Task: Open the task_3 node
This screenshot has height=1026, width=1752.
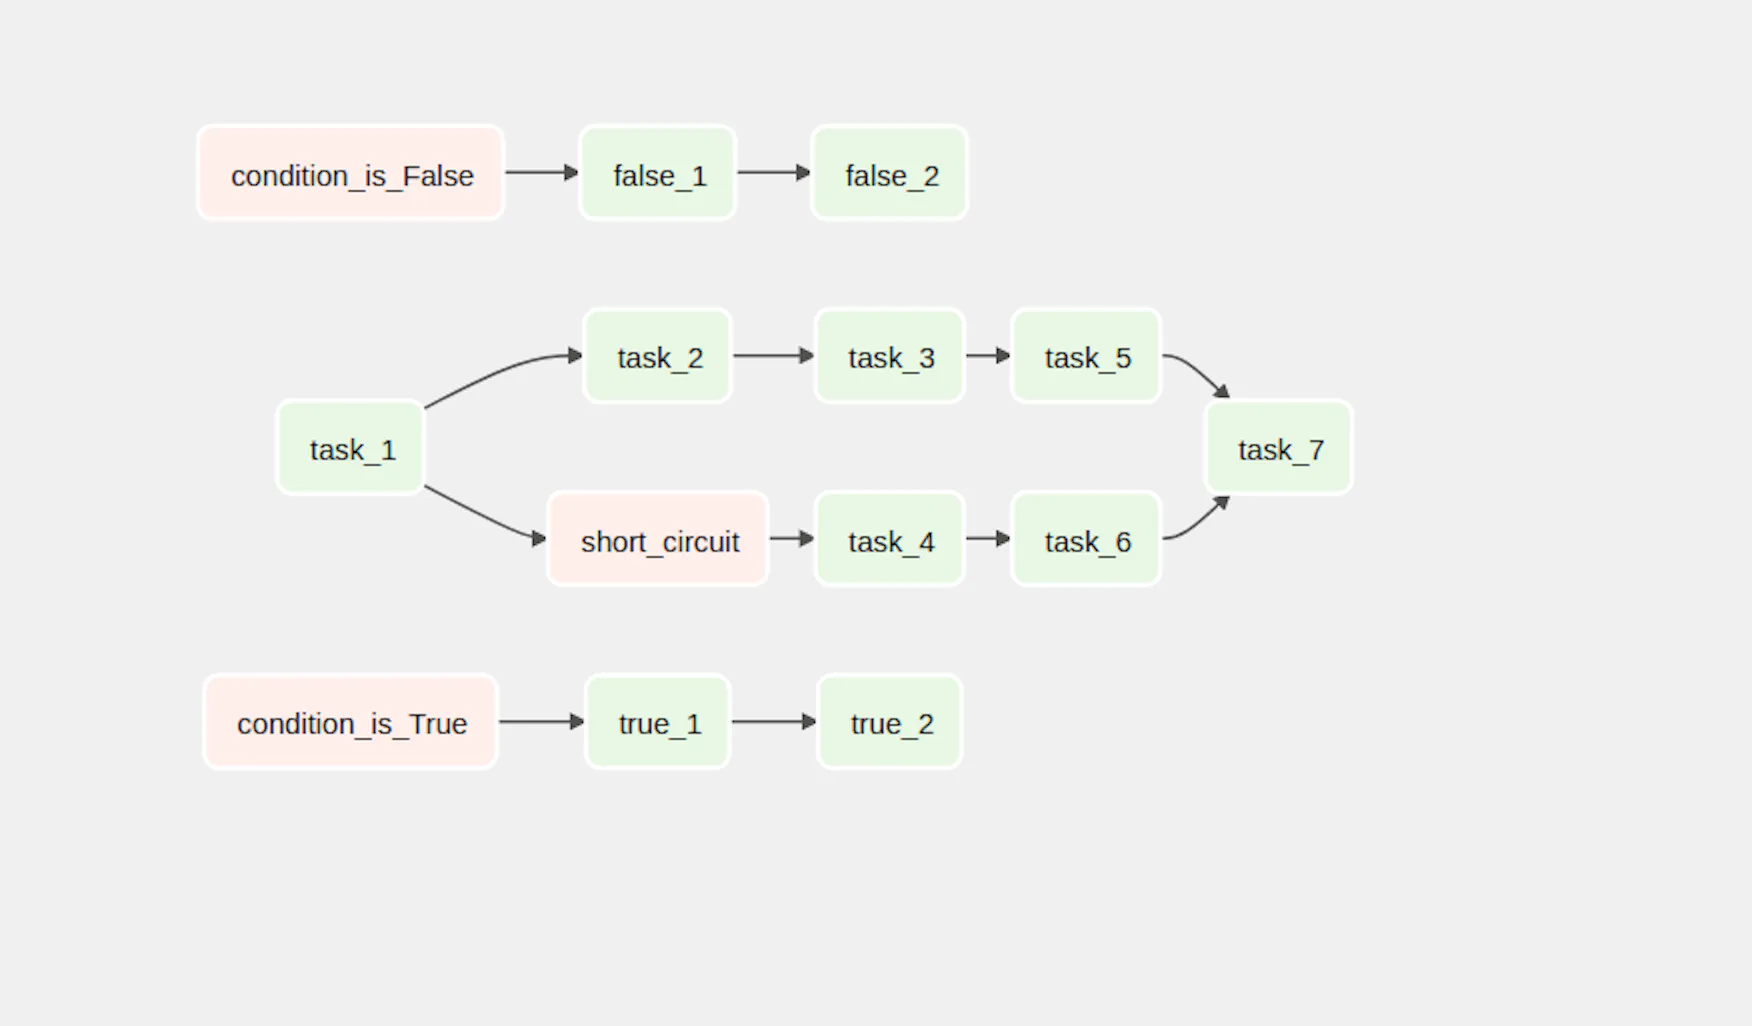Action: 889,356
